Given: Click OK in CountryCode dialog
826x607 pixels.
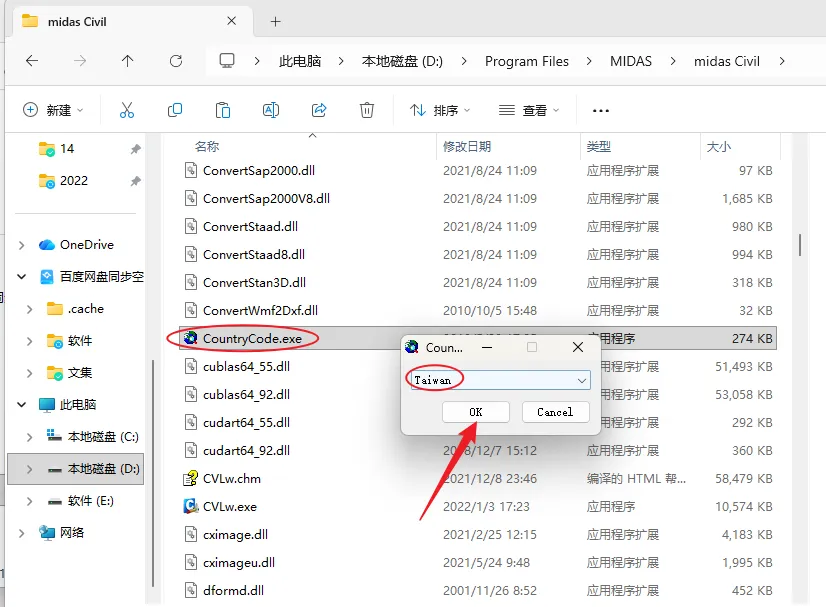Looking at the screenshot, I should pos(476,412).
